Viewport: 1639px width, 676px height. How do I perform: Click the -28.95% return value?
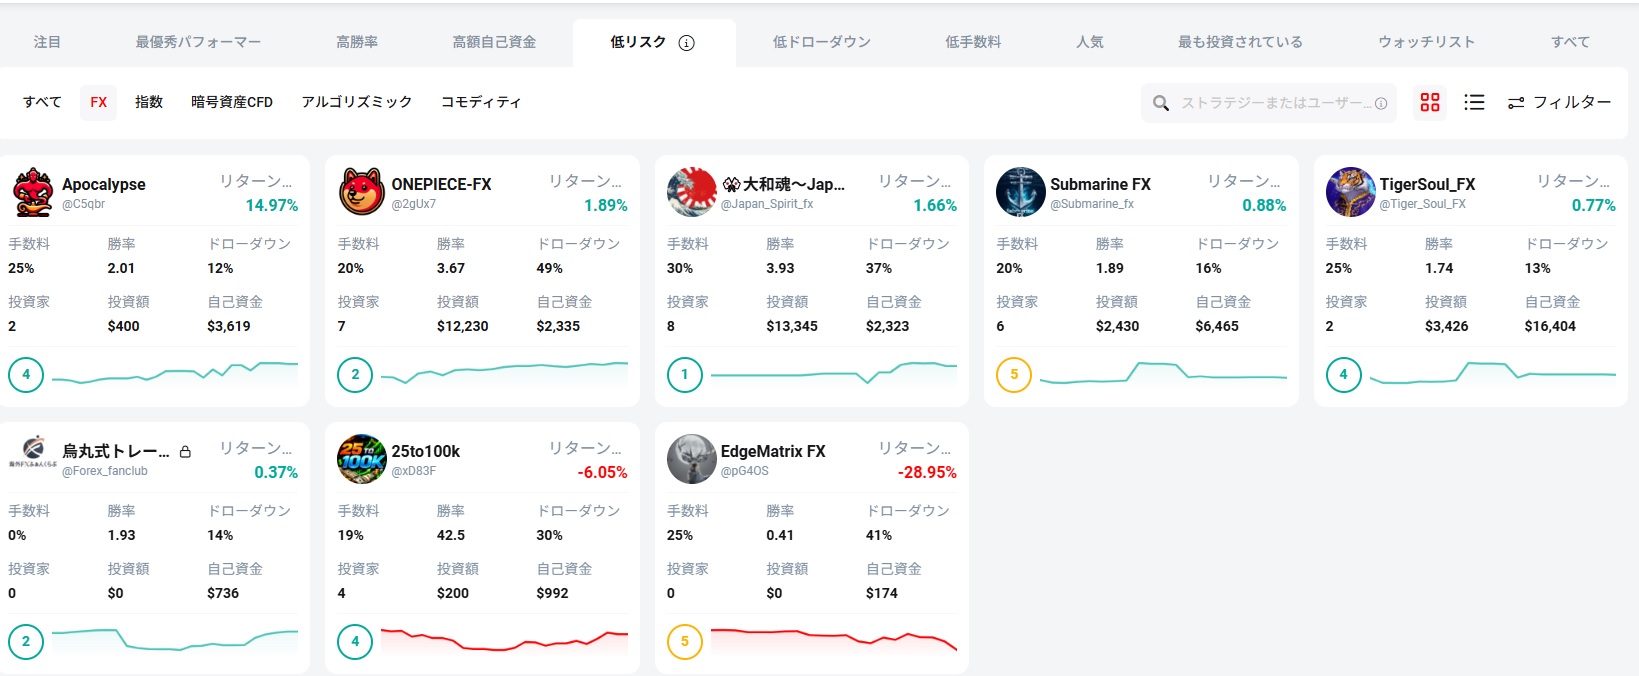[927, 472]
